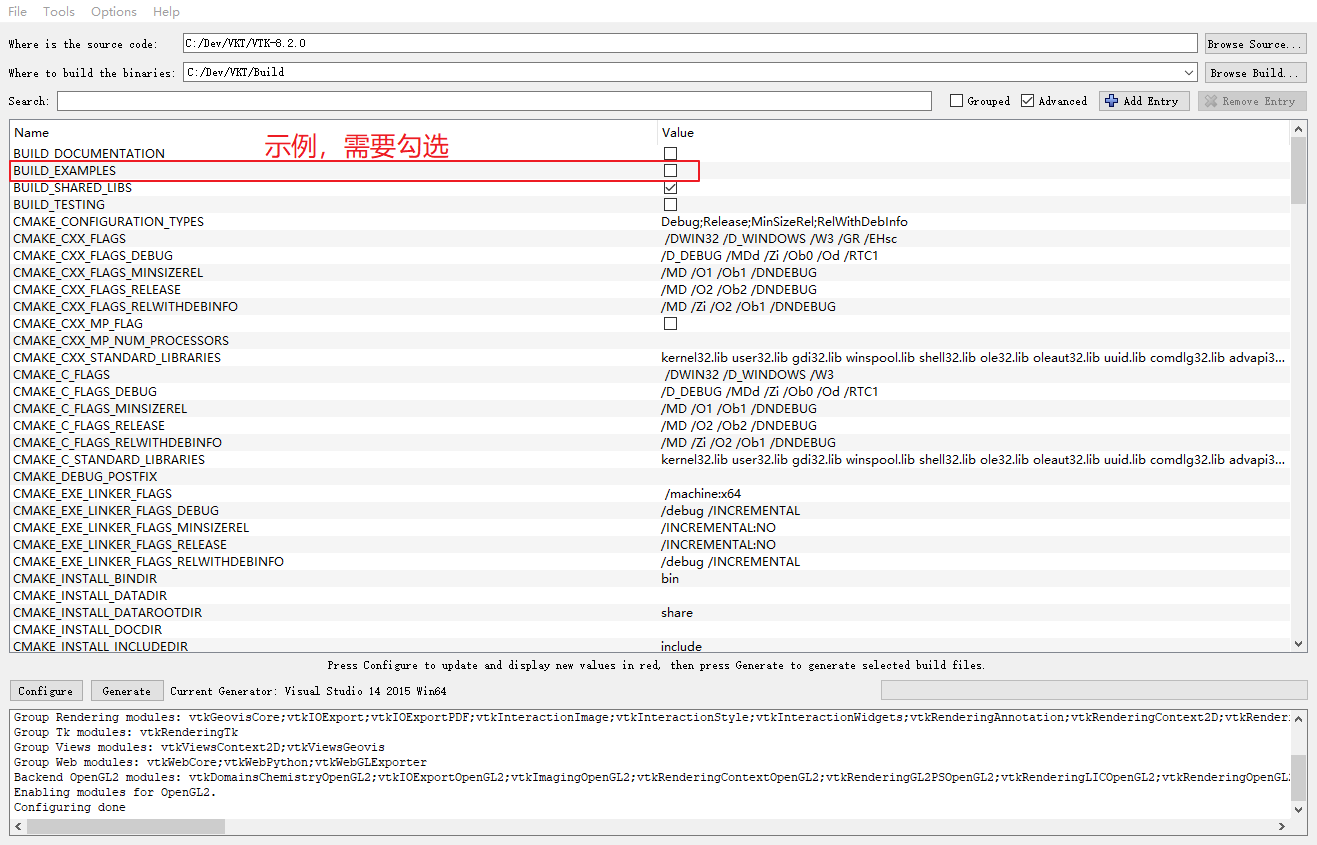Select the CMAKE_EXE_LINKER_FLAGS_DEBUG entry
This screenshot has height=845, width=1317.
(116, 510)
